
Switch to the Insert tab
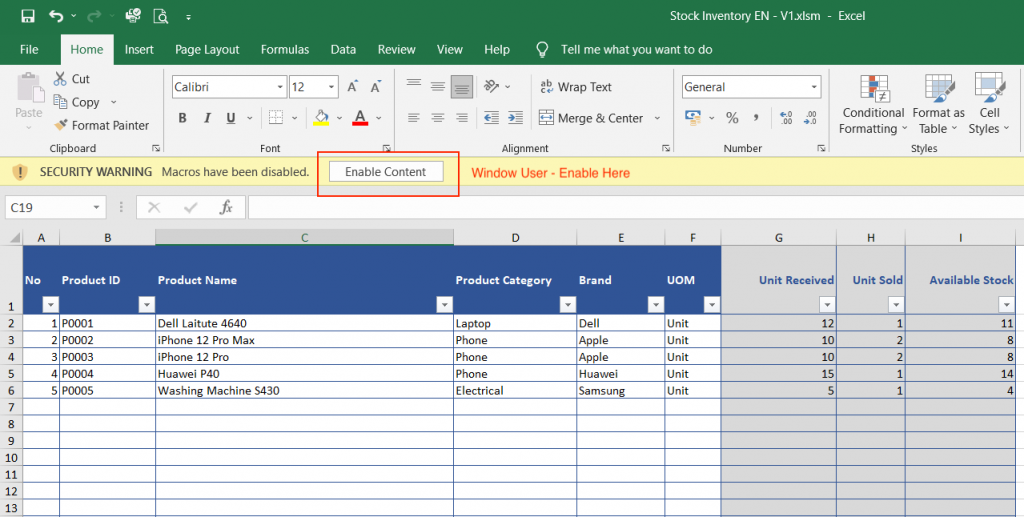pyautogui.click(x=139, y=50)
